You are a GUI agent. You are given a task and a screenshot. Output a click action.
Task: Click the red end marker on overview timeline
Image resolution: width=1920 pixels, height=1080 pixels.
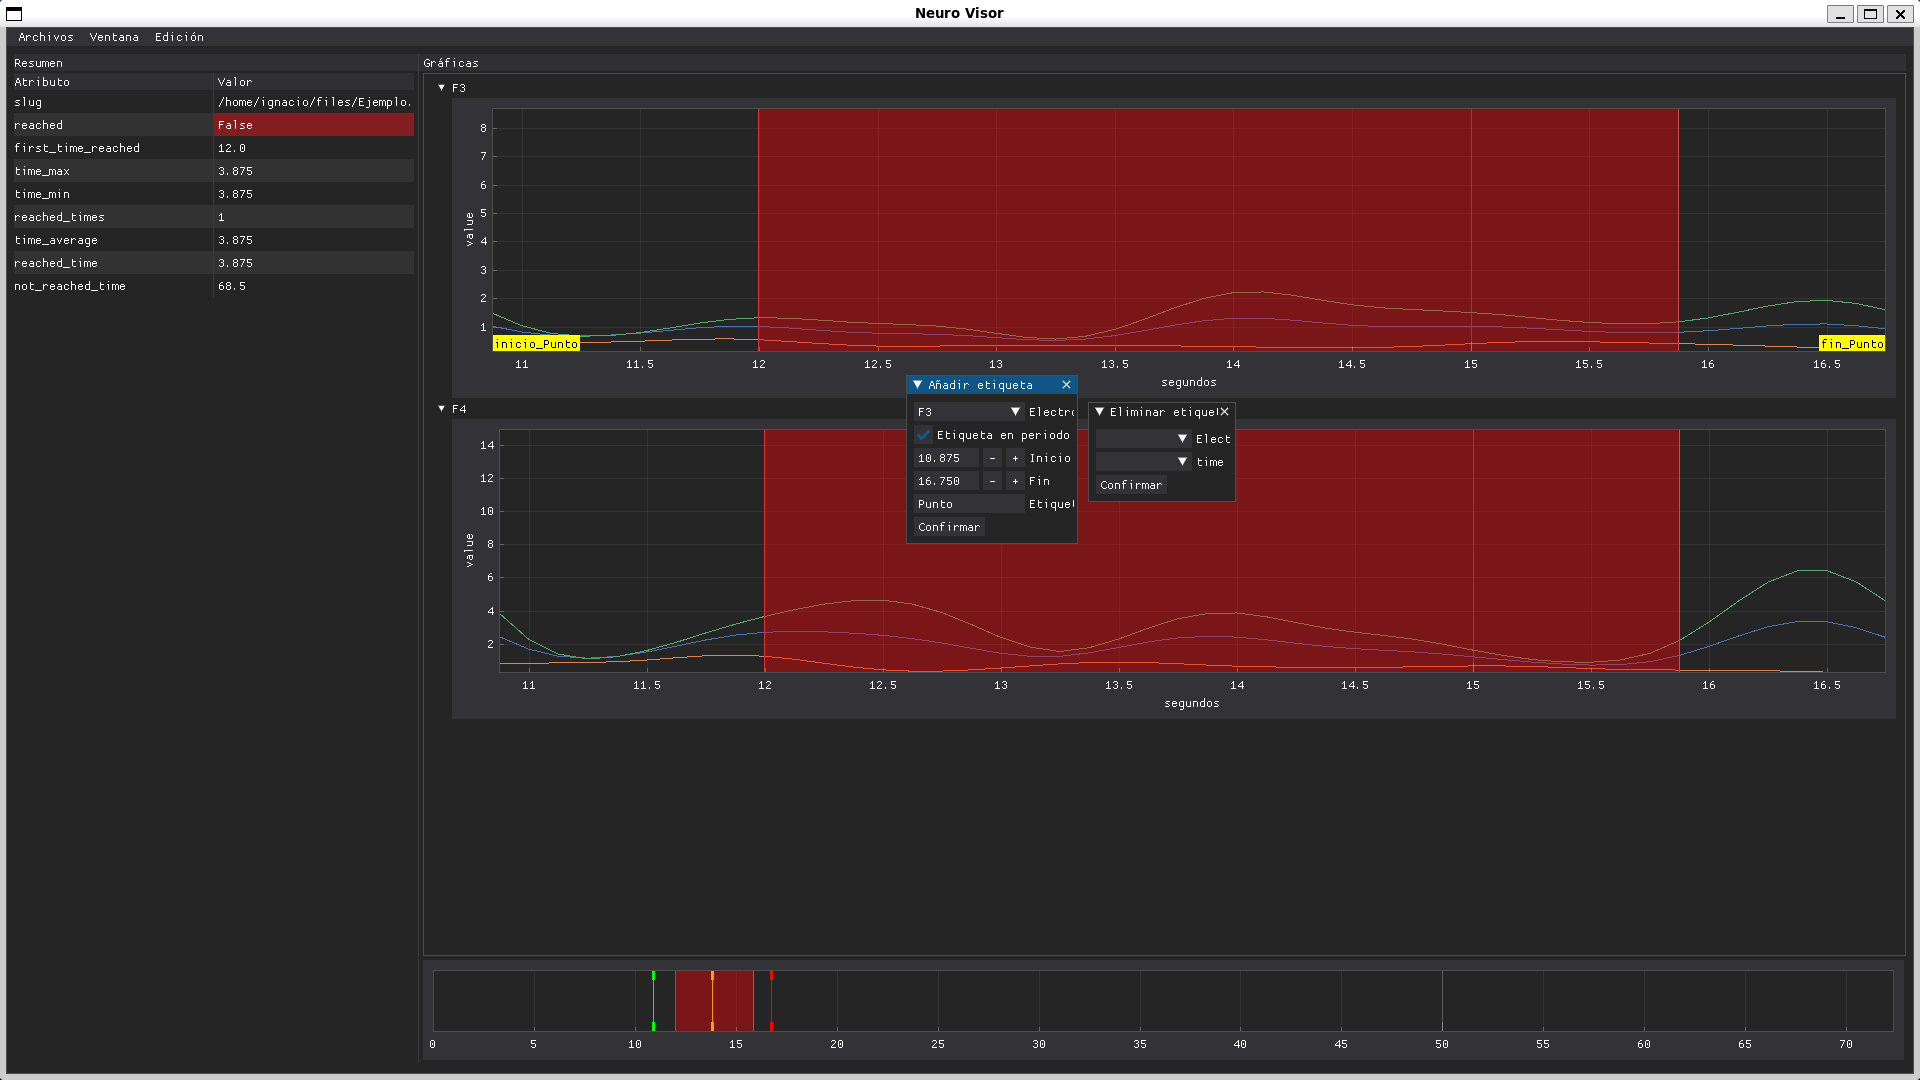pos(771,1000)
